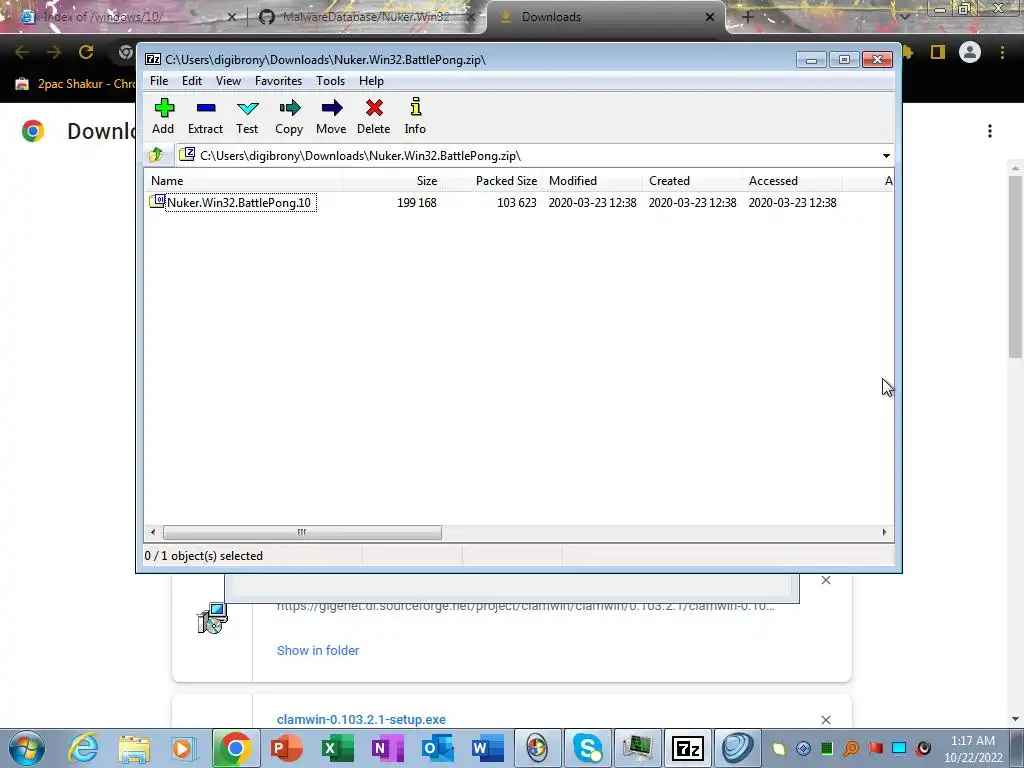Image resolution: width=1024 pixels, height=768 pixels.
Task: Expand the 7-Zip address path dropdown
Action: (886, 155)
